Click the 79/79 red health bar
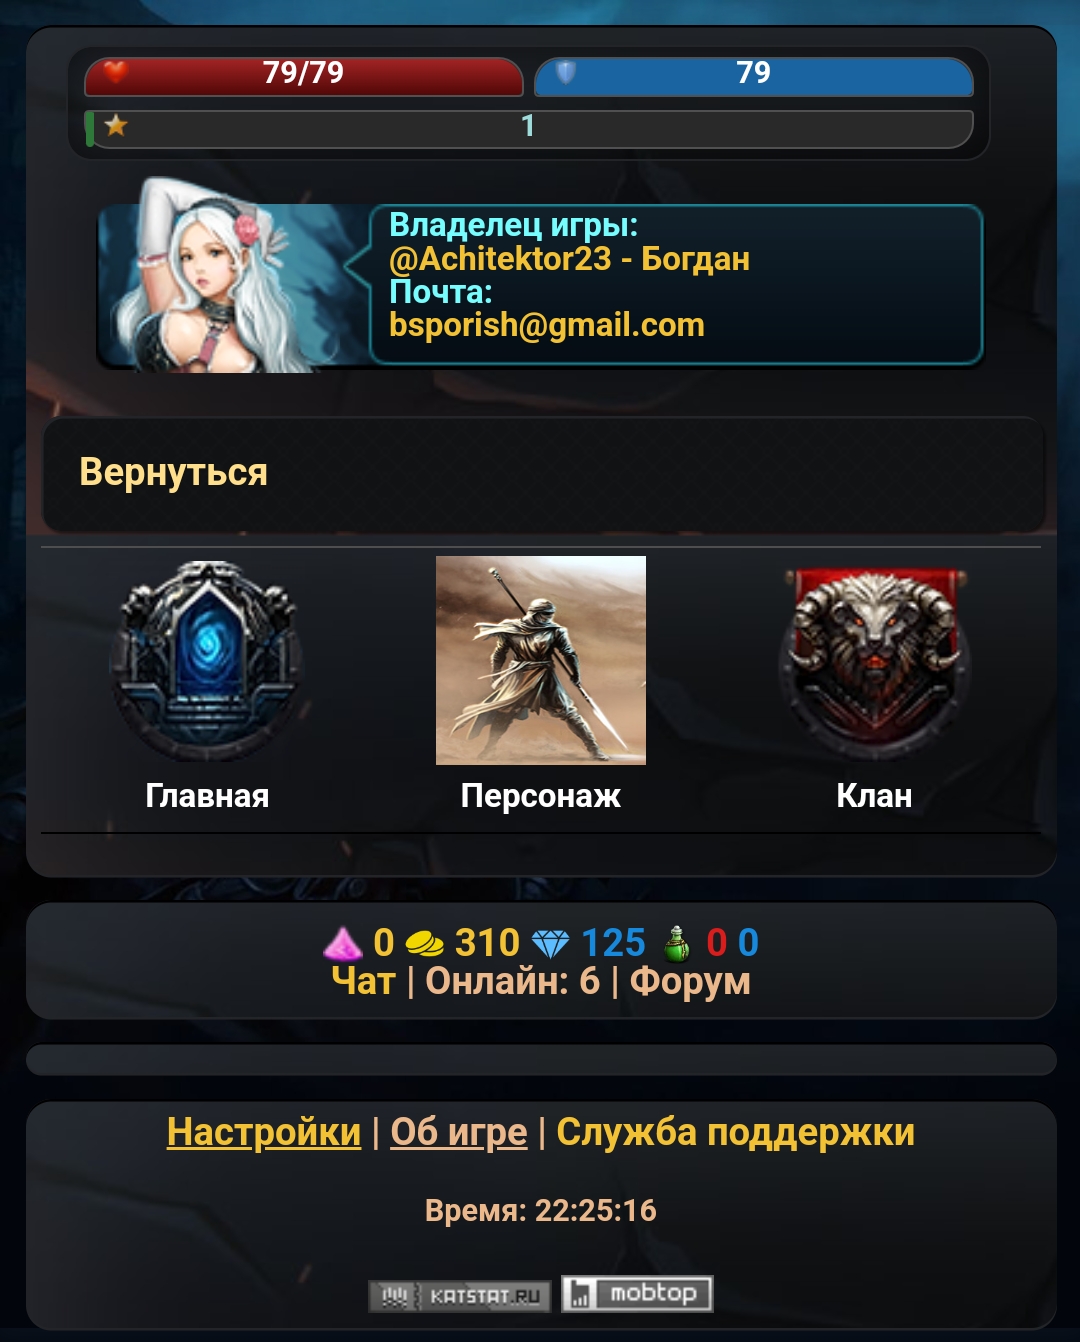 click(304, 75)
